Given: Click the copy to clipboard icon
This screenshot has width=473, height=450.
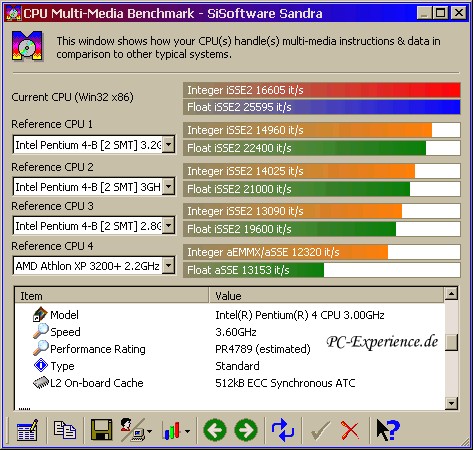Looking at the screenshot, I should pyautogui.click(x=65, y=430).
